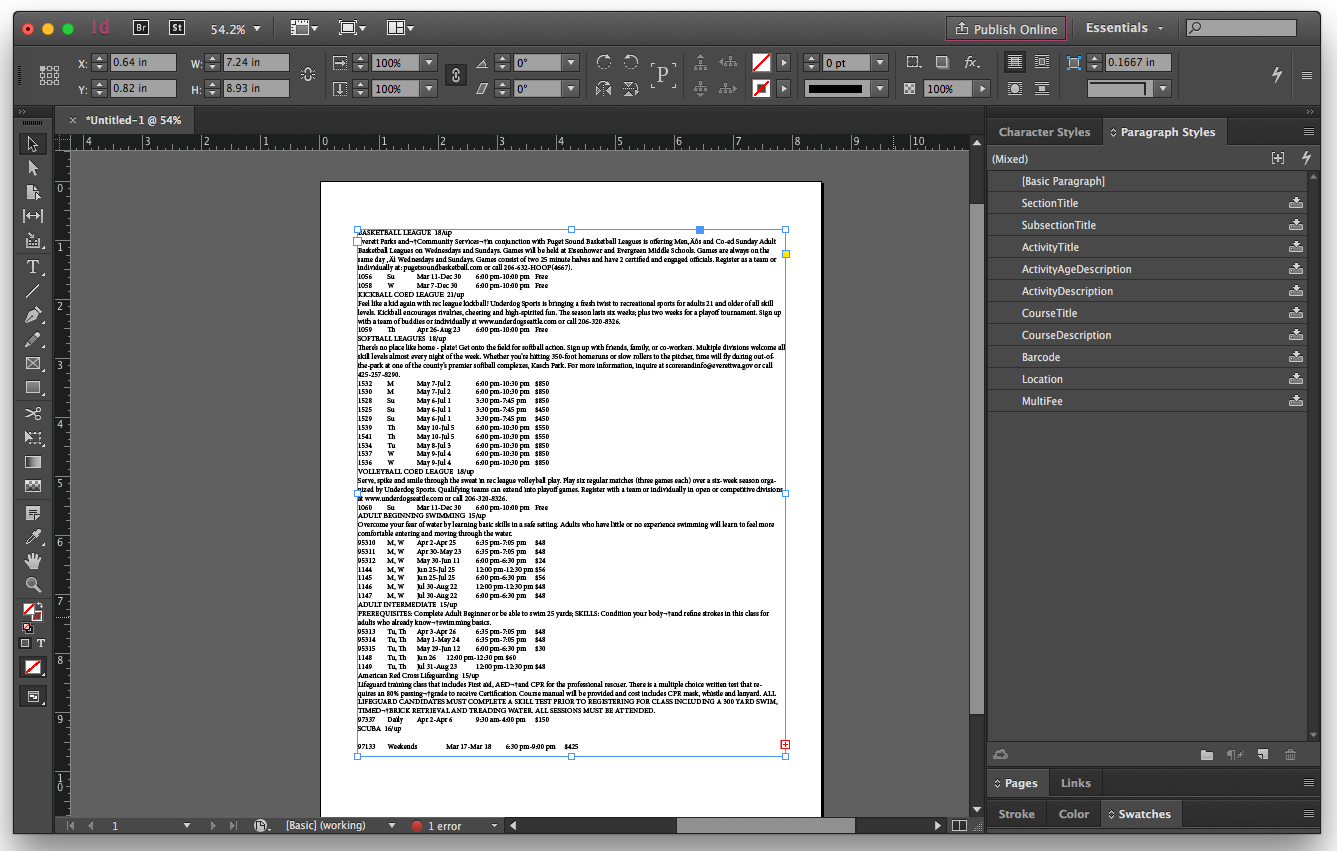The image size is (1337, 851).
Task: Click the Quick Apply lightning icon in control bar
Action: coord(1277,75)
